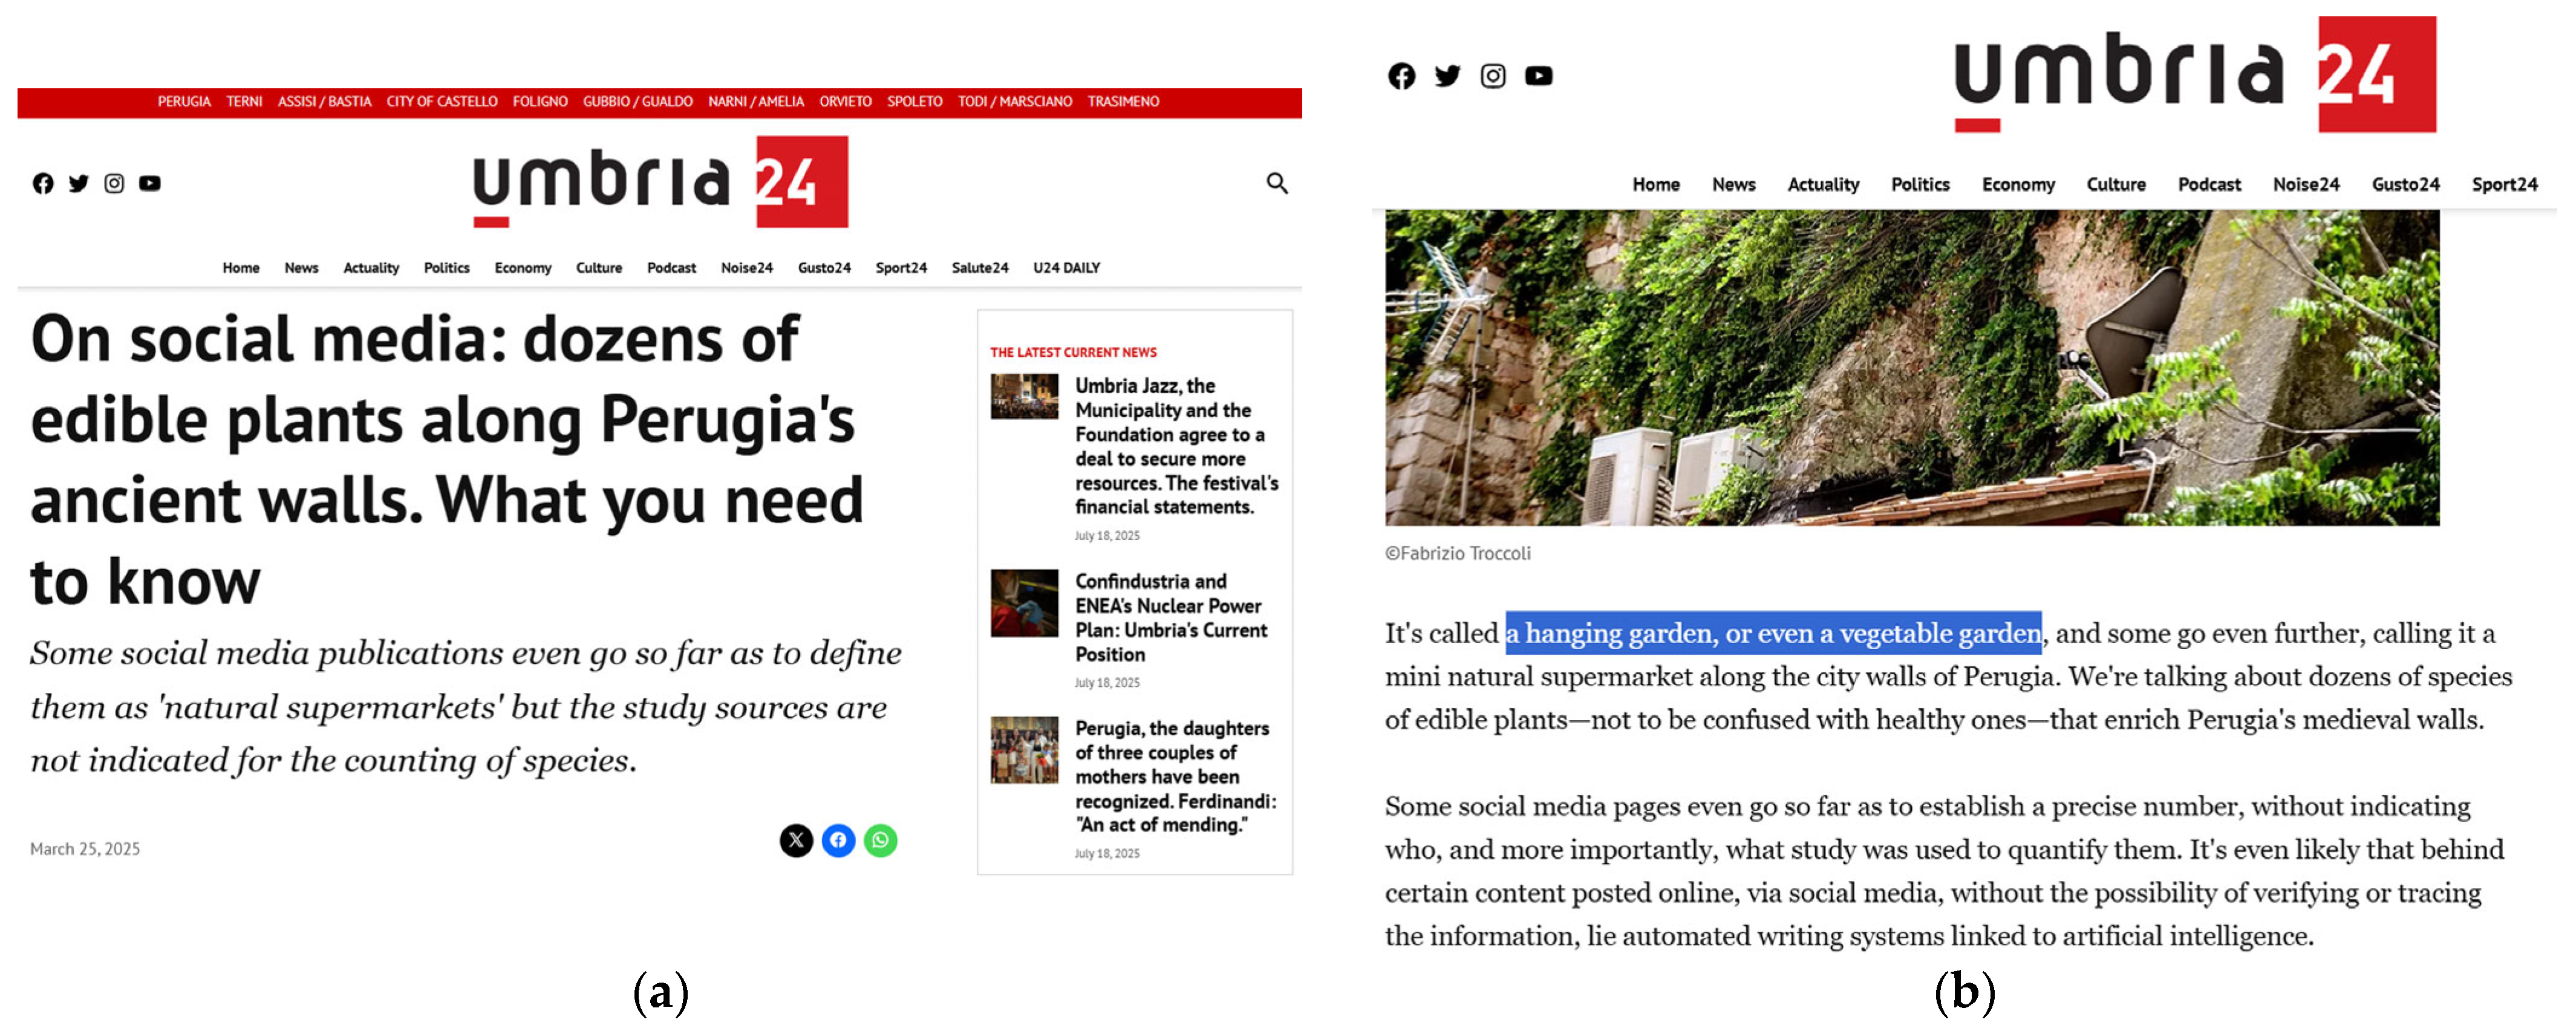Open YouTube icon in left page header
Screen dimensions: 2576x1034
[150, 184]
